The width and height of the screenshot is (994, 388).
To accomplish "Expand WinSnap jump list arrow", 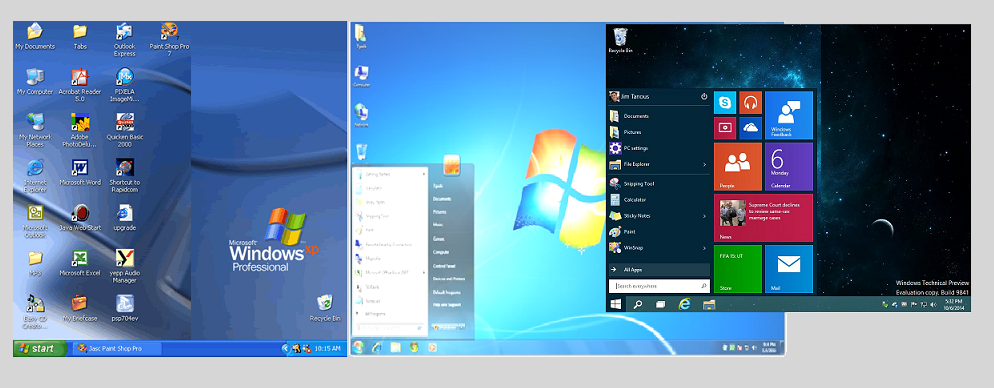I will 705,248.
